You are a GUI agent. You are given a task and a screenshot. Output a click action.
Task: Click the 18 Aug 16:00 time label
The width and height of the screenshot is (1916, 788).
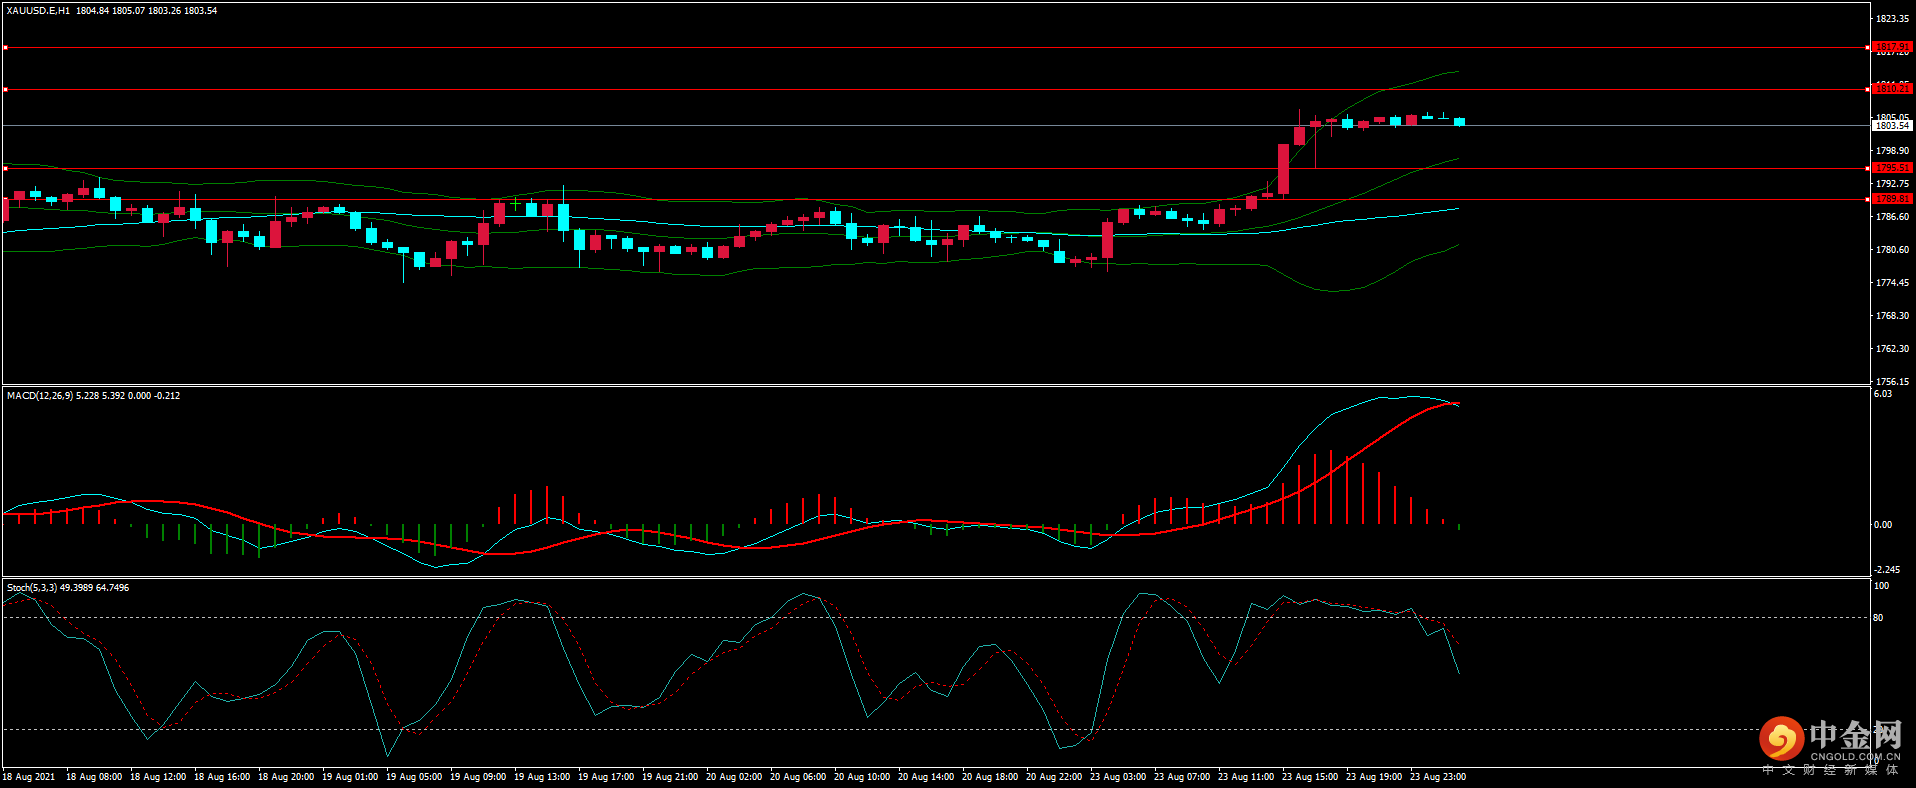click(x=222, y=777)
